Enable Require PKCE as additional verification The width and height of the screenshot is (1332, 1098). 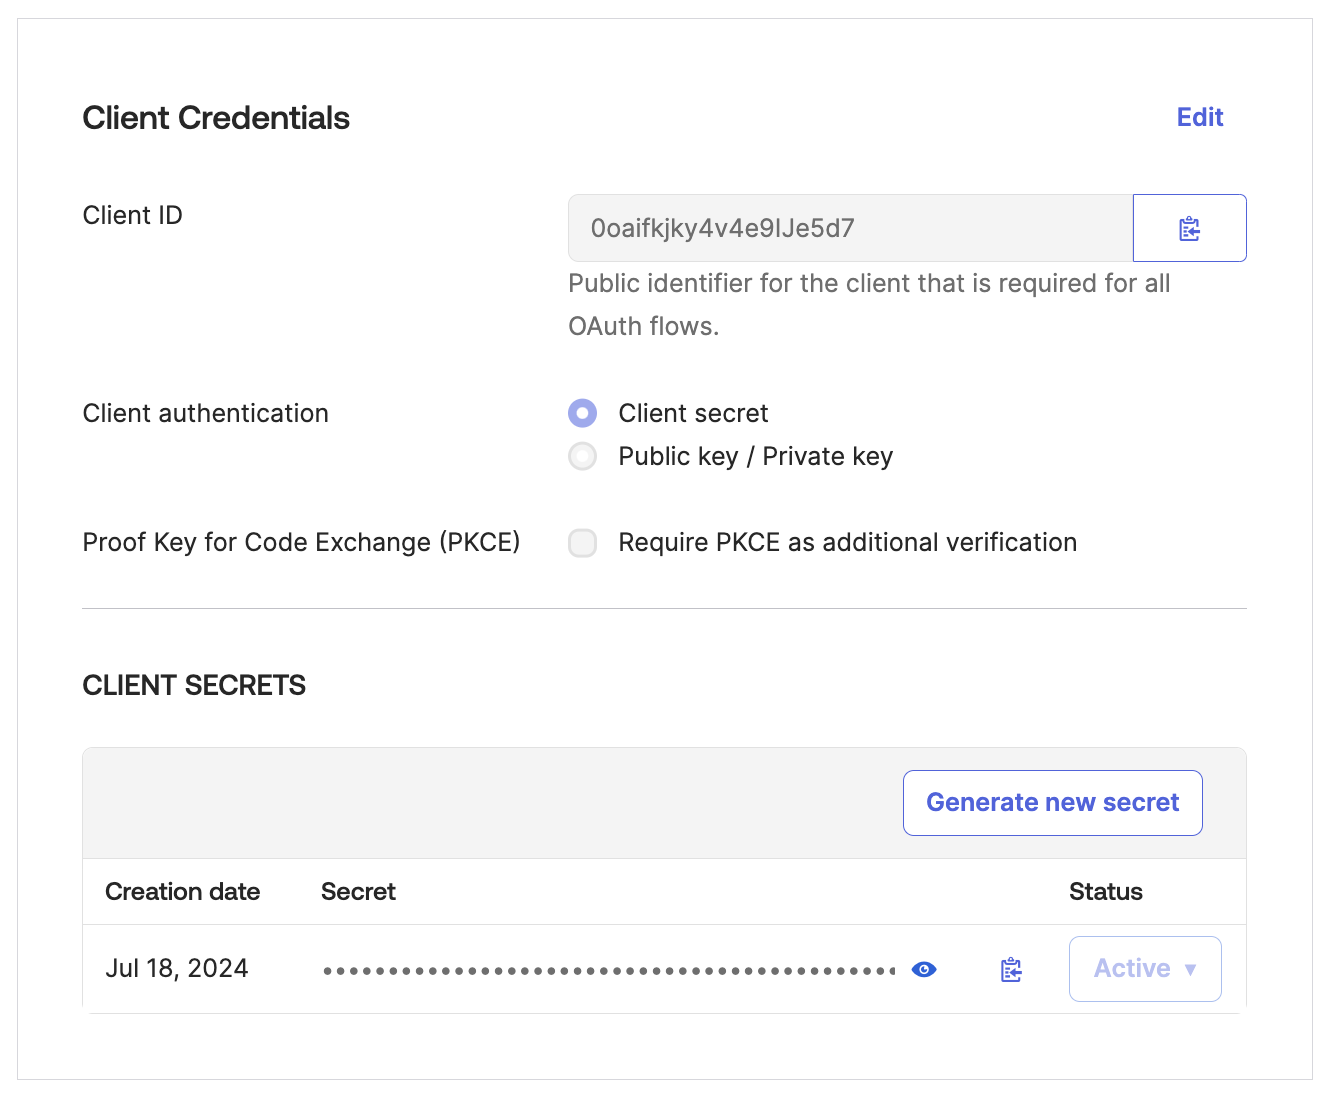pyautogui.click(x=582, y=542)
